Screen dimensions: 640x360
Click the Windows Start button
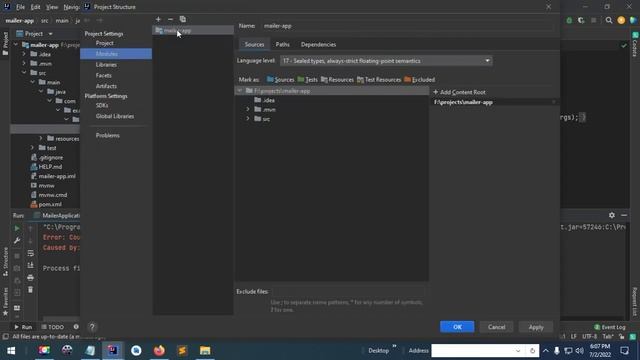click(11, 350)
